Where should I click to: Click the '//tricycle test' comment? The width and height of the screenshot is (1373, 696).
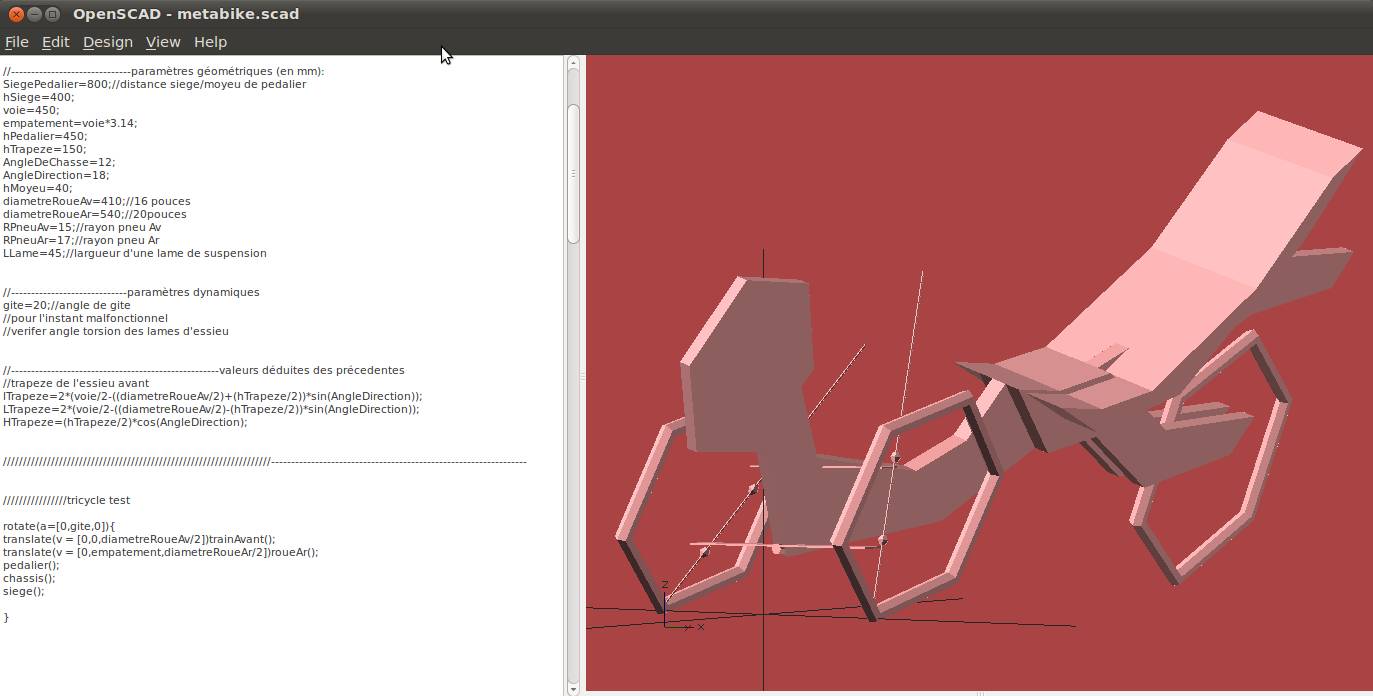pos(66,500)
